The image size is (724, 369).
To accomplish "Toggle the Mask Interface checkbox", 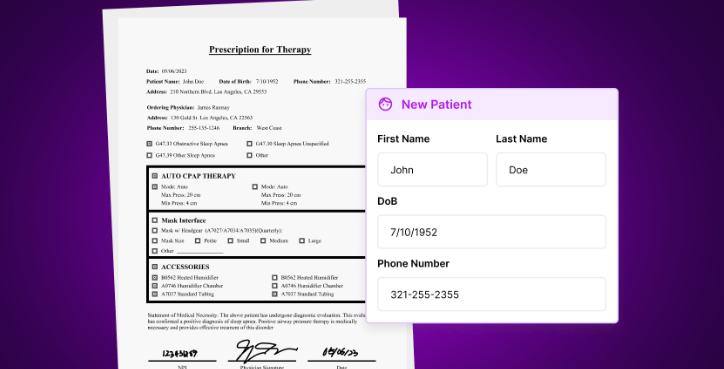I will (x=155, y=220).
